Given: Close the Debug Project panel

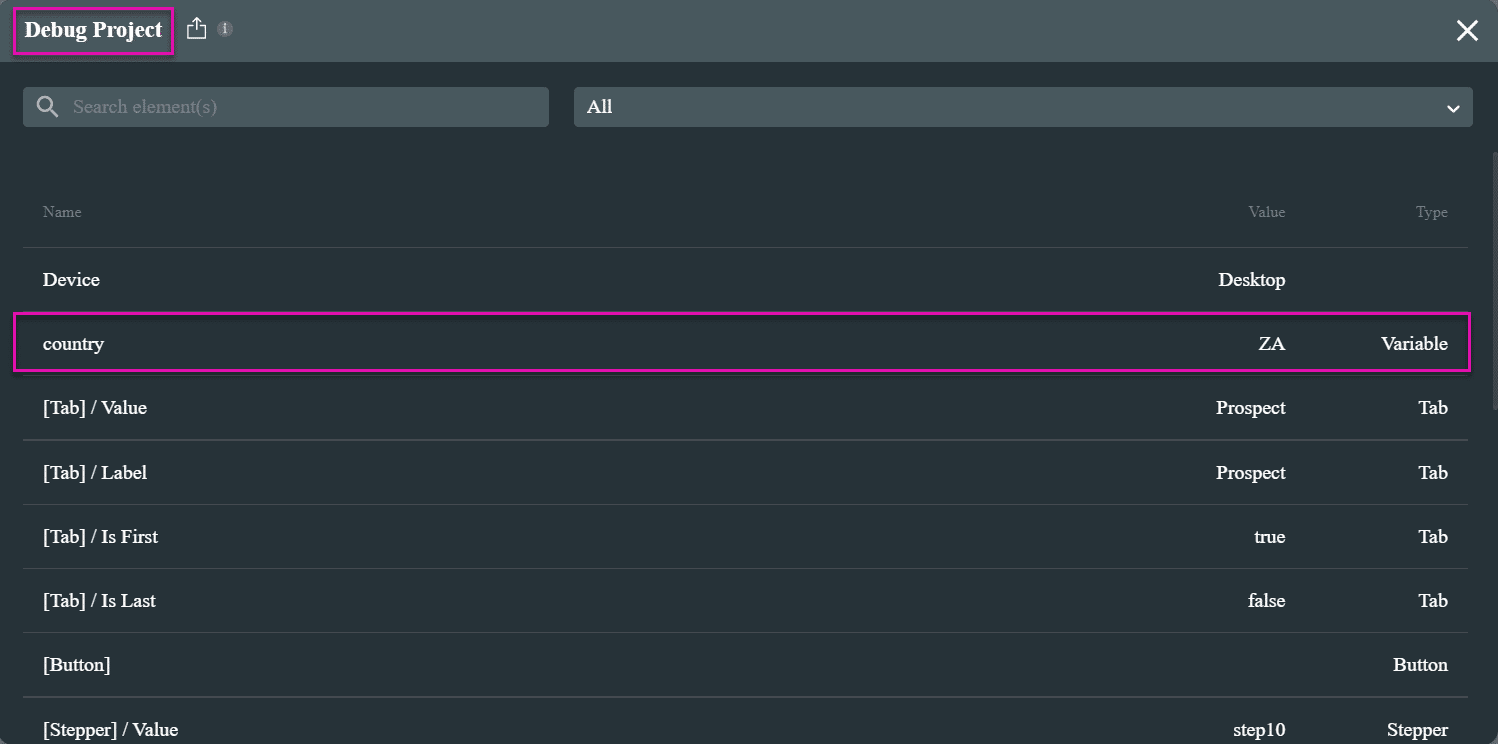Looking at the screenshot, I should (x=1466, y=31).
